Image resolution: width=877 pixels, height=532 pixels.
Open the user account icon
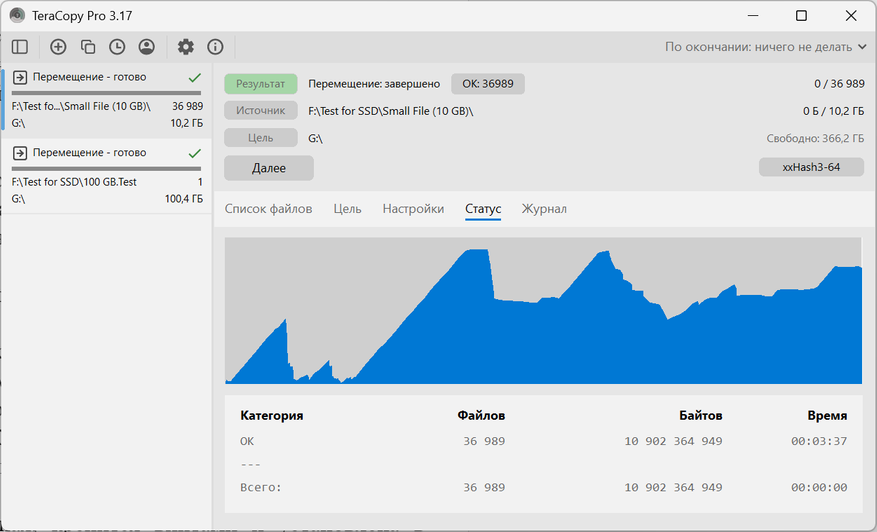click(147, 47)
